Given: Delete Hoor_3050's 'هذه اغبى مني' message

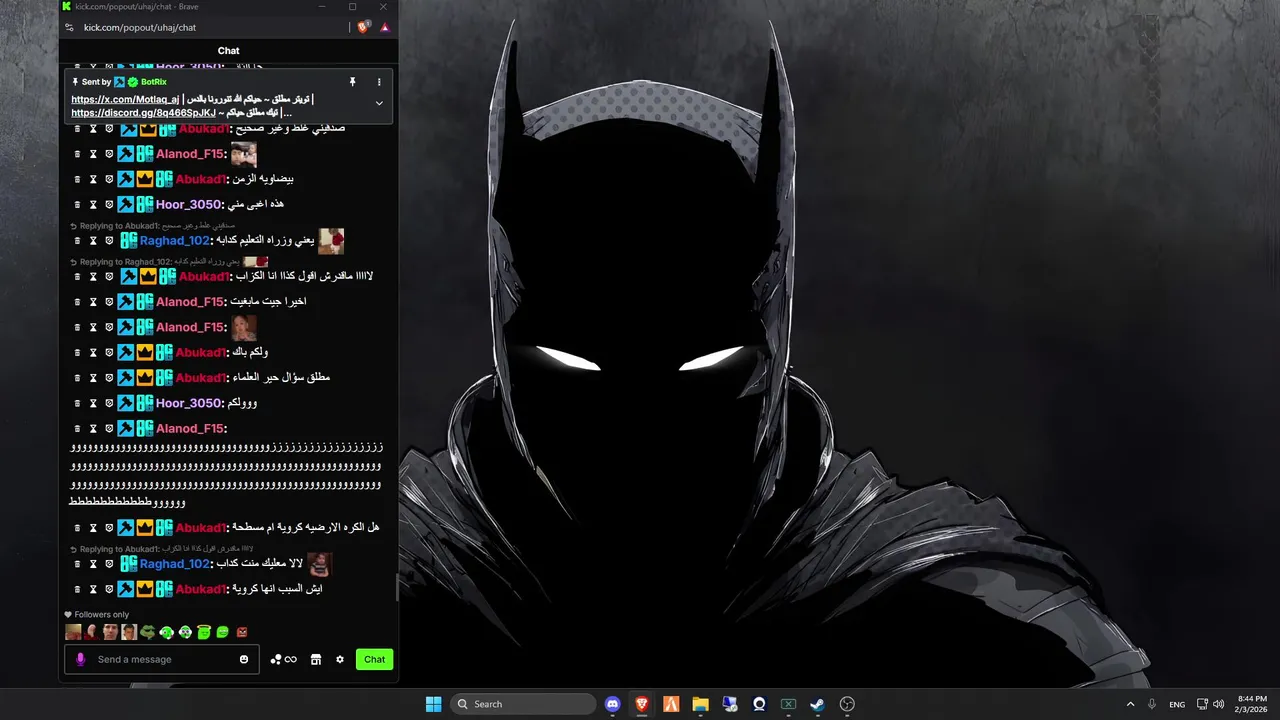Looking at the screenshot, I should (x=77, y=204).
